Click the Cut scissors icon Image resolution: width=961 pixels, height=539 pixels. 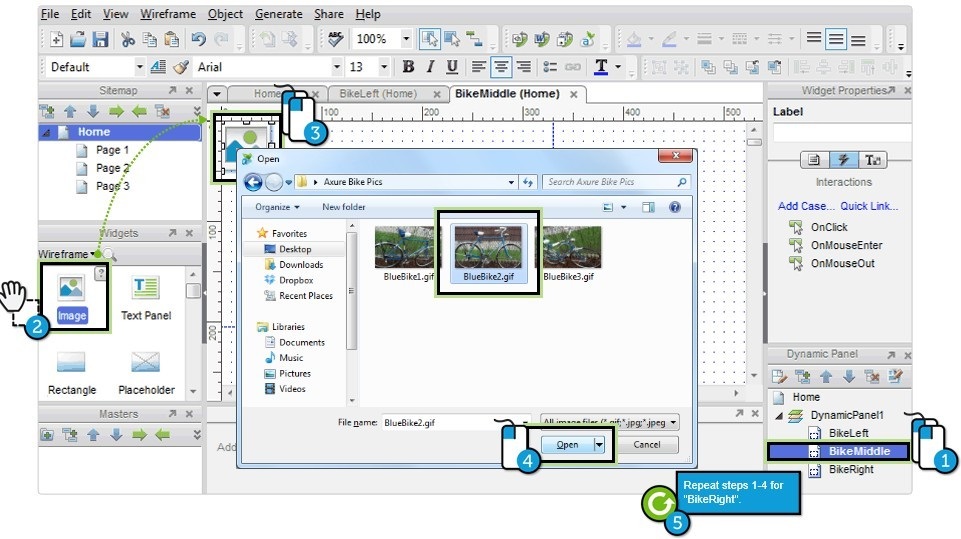(x=128, y=39)
